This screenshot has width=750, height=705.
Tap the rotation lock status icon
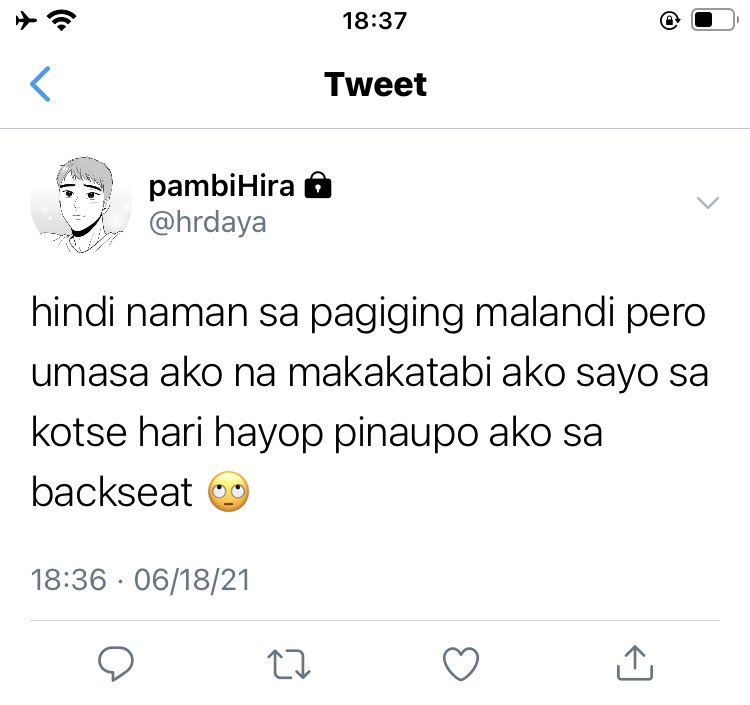tap(670, 21)
